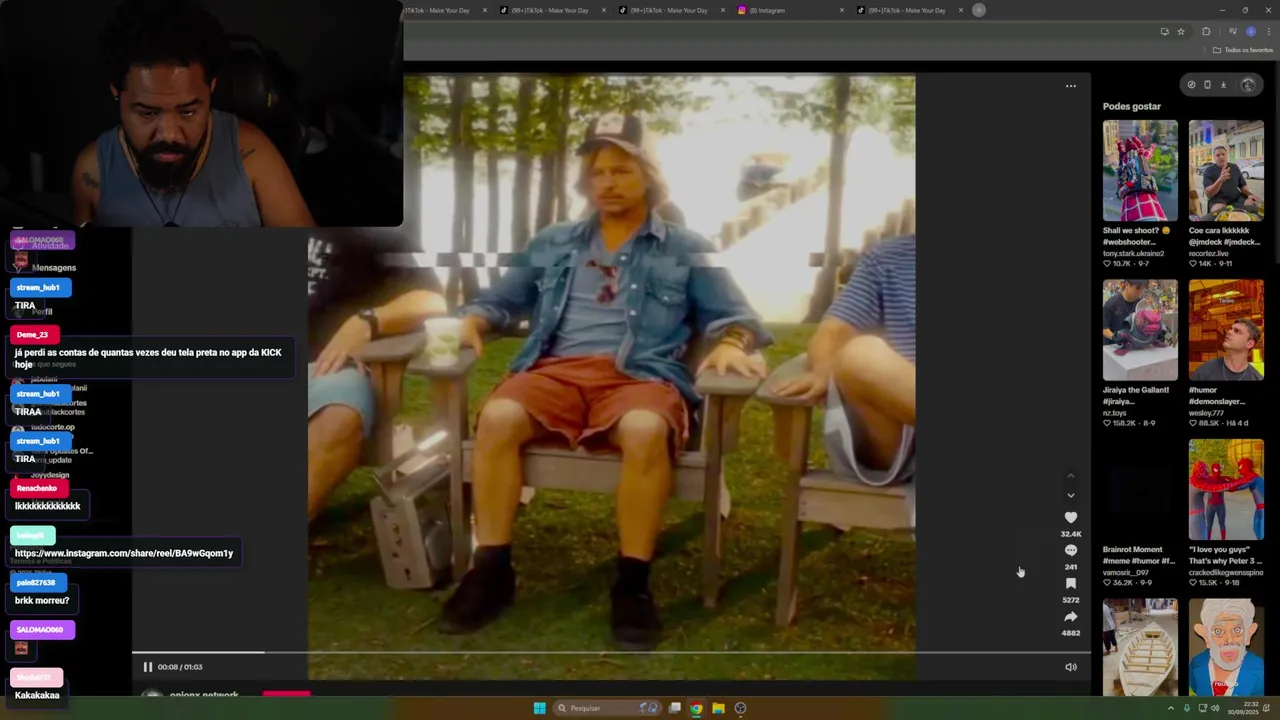The image size is (1280, 720).
Task: Share the video with 4882 shares
Action: pyautogui.click(x=1071, y=616)
